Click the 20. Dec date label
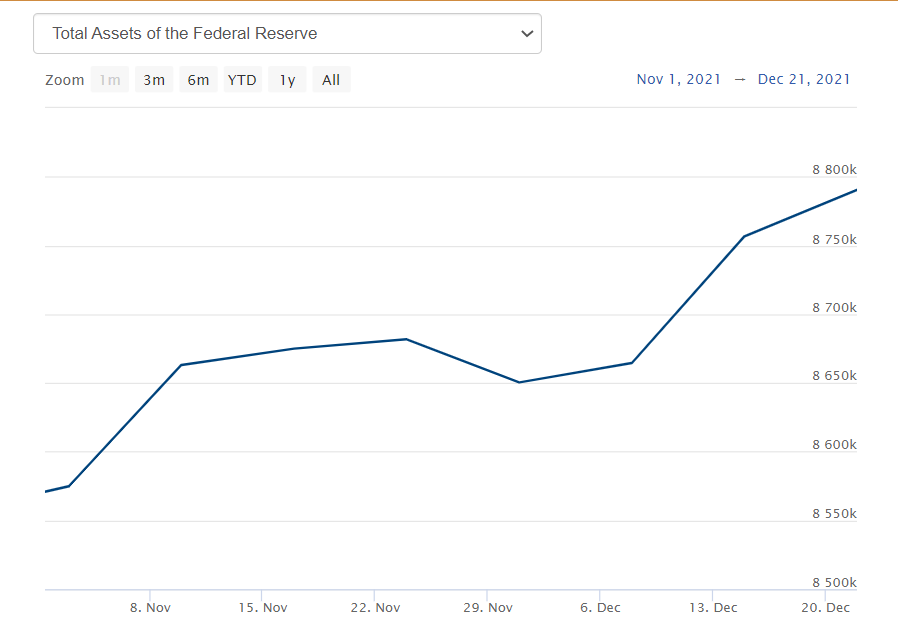This screenshot has height=629, width=898. (x=825, y=608)
